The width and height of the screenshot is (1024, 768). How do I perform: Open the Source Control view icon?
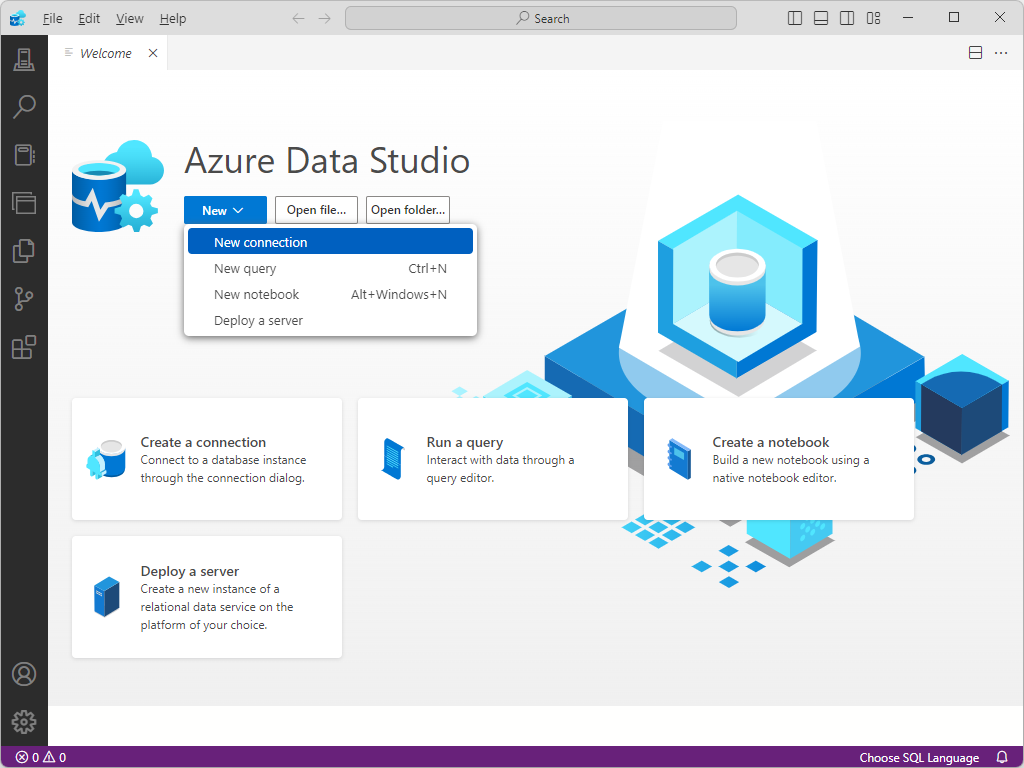coord(24,299)
